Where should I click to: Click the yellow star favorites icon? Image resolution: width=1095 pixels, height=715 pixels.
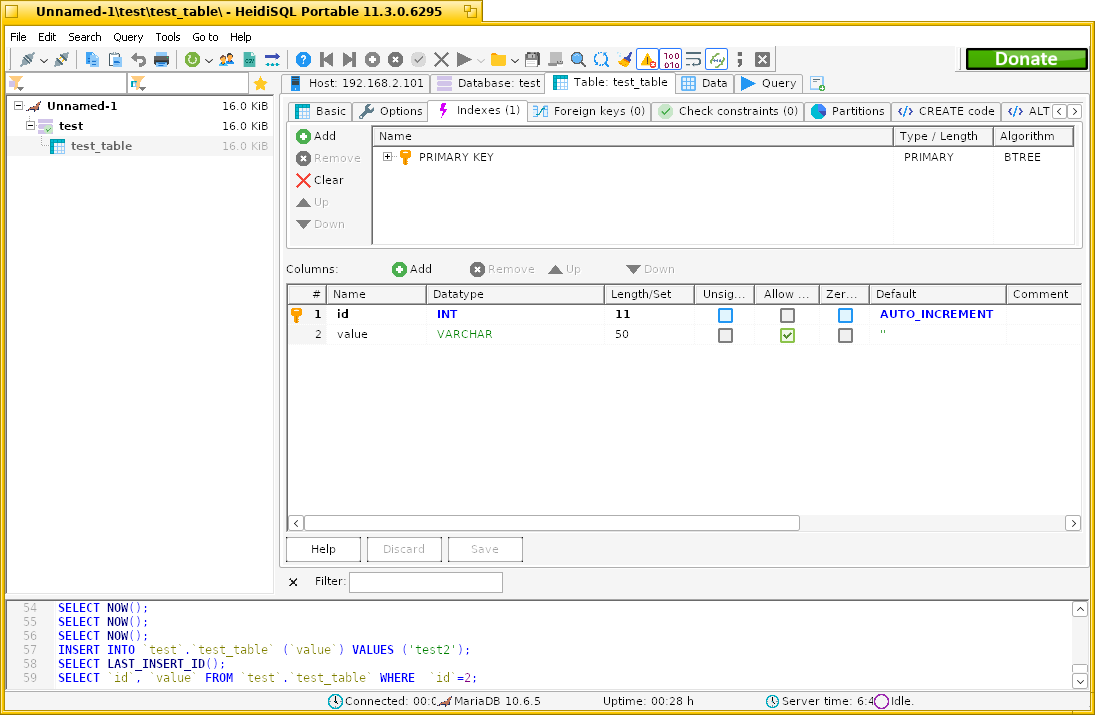tap(260, 84)
